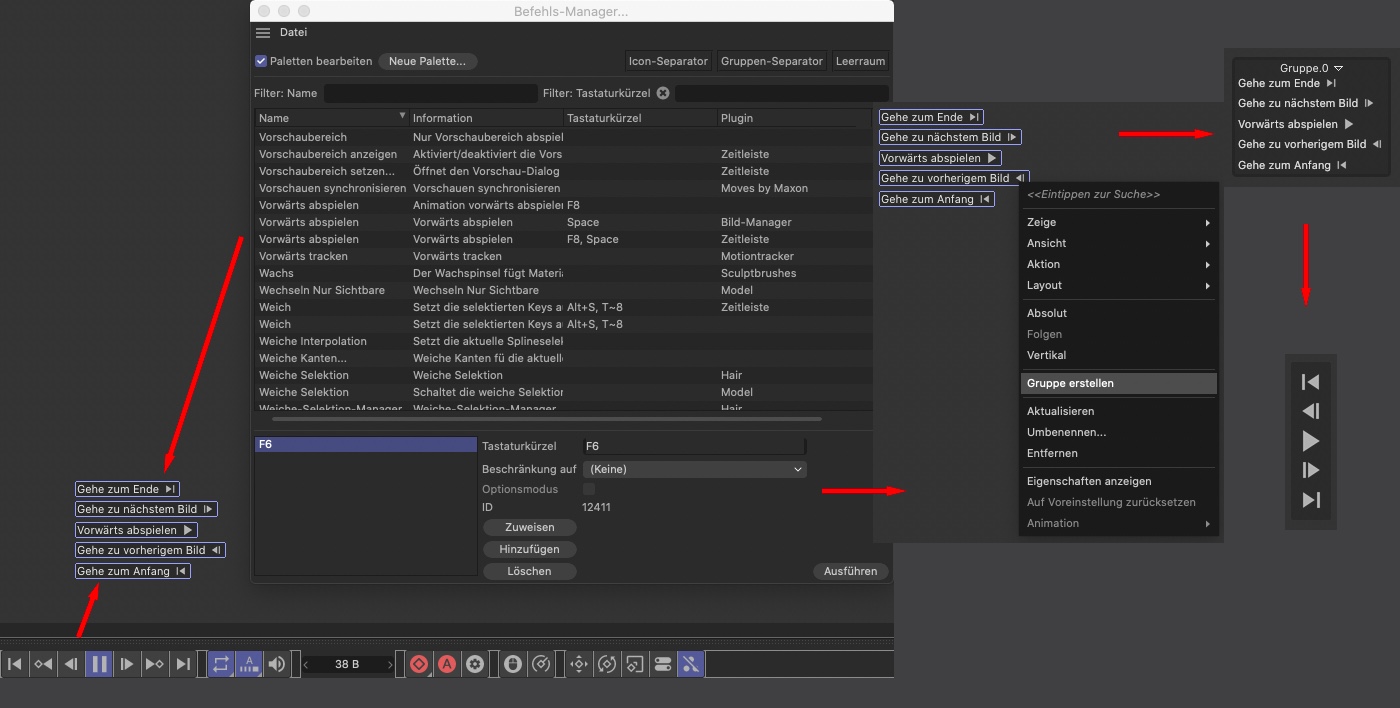
Task: Click the autokeying 'A' red icon
Action: [447, 664]
